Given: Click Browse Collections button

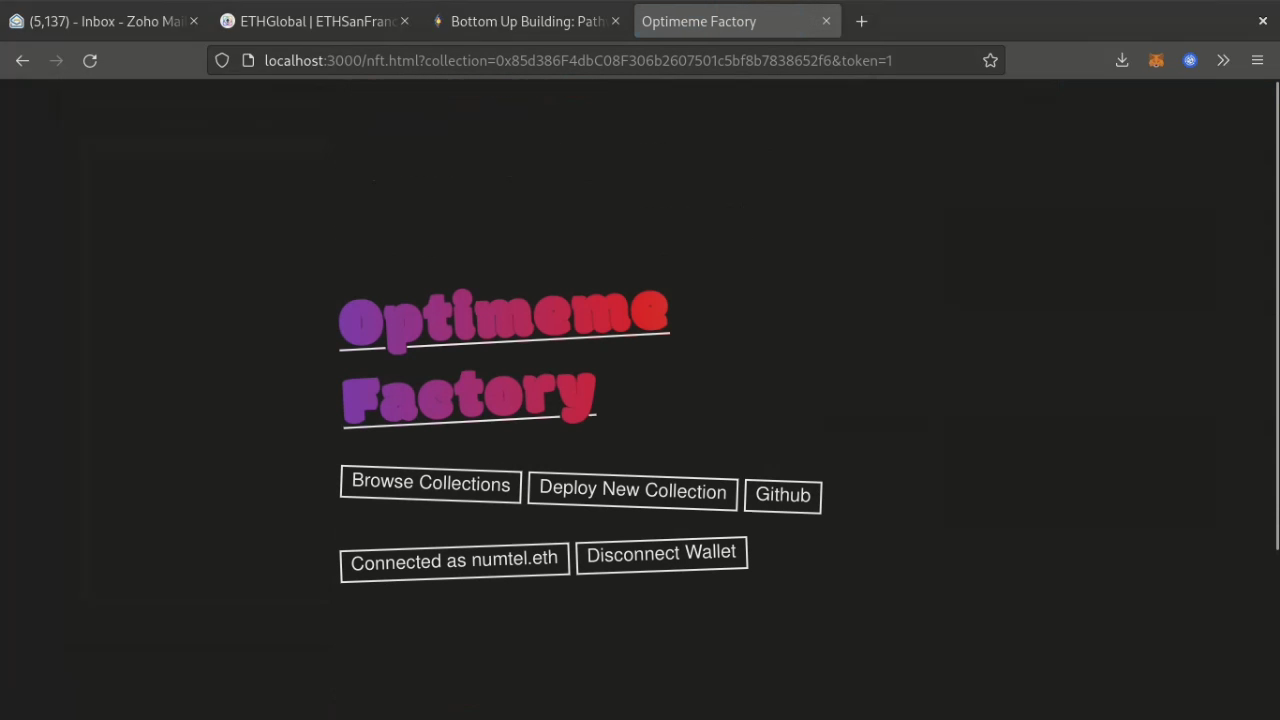Looking at the screenshot, I should [431, 483].
